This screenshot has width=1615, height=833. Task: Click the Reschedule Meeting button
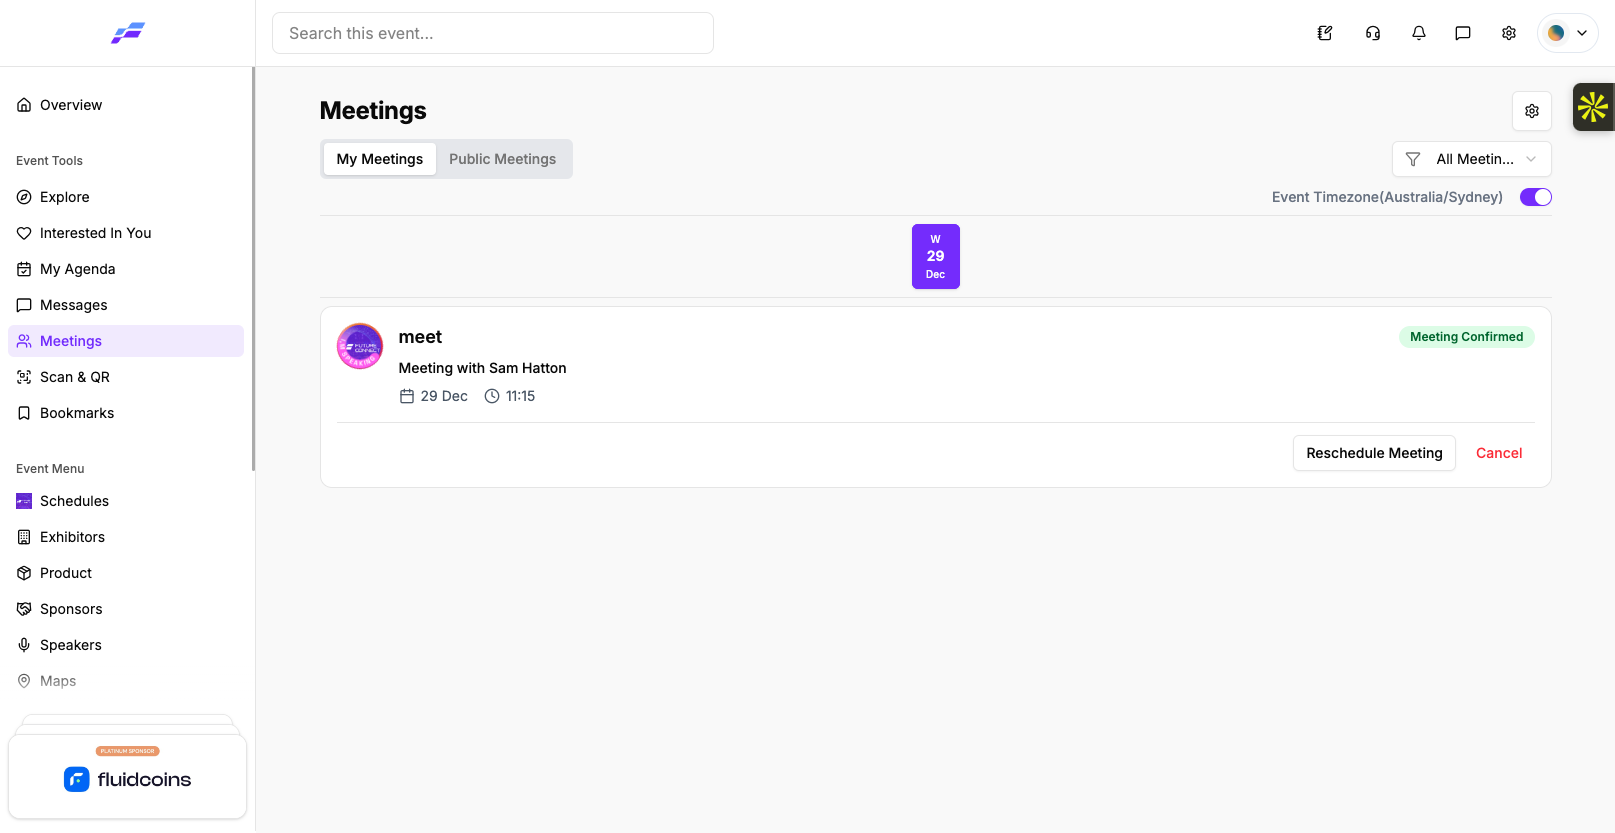pos(1374,453)
